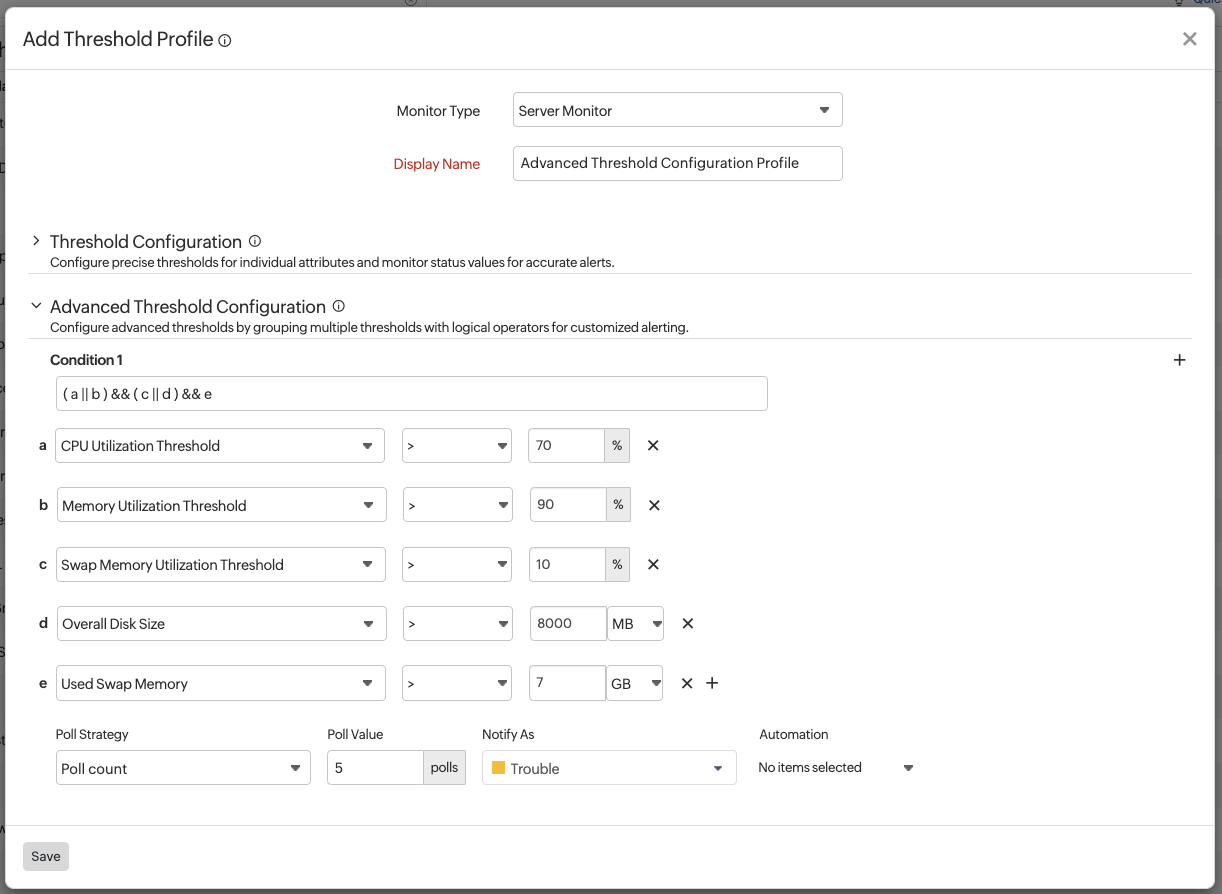1222x894 pixels.
Task: Click info icon beside Advanced Threshold Configuration
Action: click(338, 306)
